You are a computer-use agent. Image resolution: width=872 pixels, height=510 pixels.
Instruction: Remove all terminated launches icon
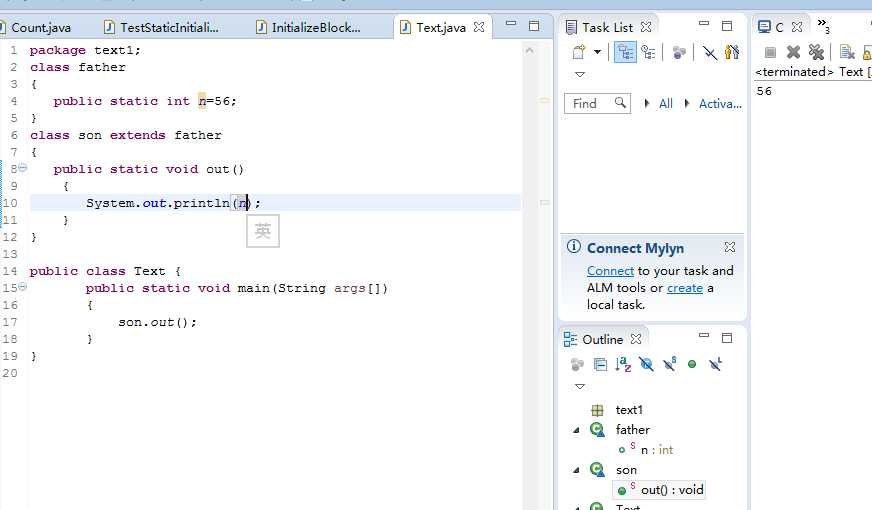(x=816, y=52)
